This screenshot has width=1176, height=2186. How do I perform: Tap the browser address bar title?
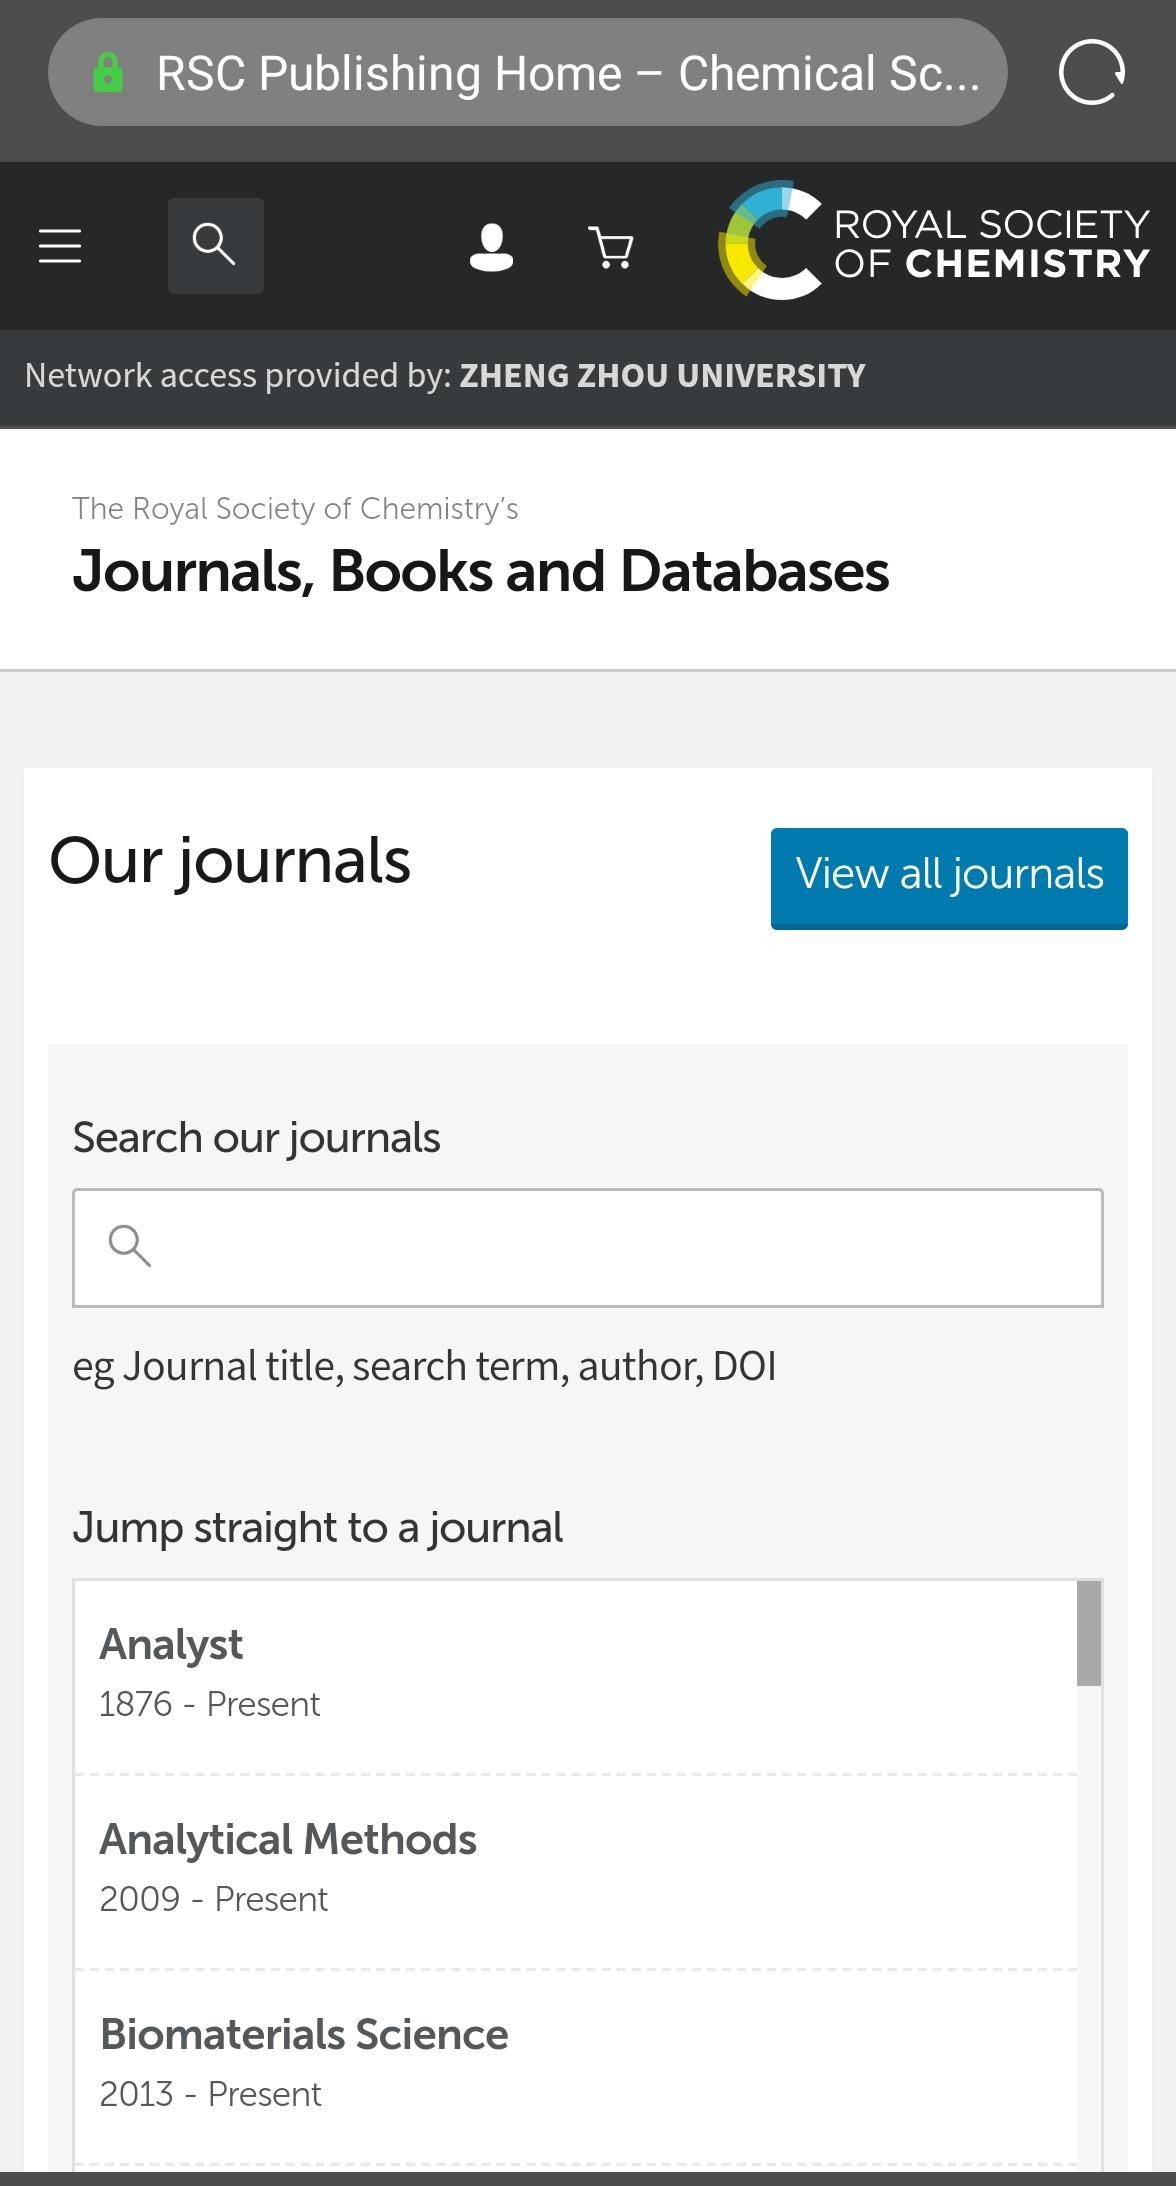click(x=568, y=73)
